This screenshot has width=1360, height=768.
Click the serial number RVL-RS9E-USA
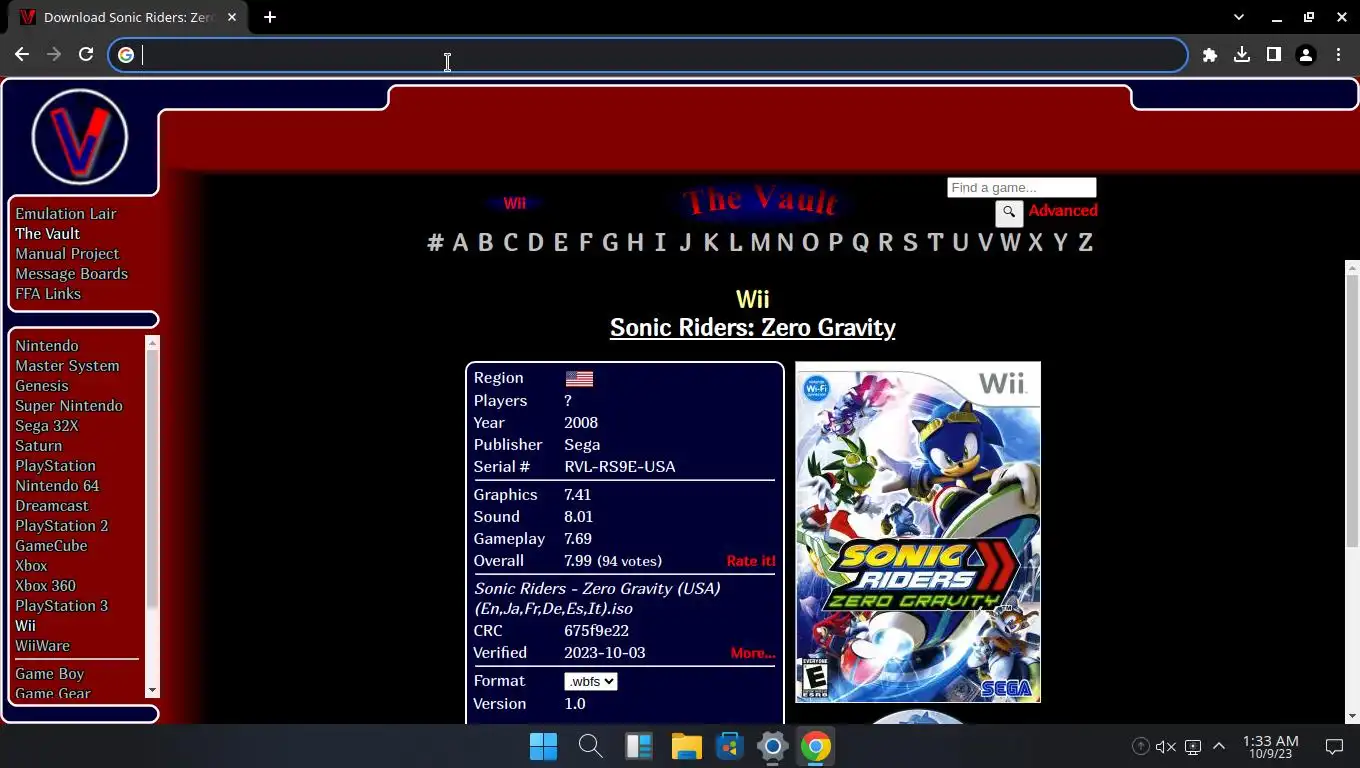pyautogui.click(x=620, y=467)
